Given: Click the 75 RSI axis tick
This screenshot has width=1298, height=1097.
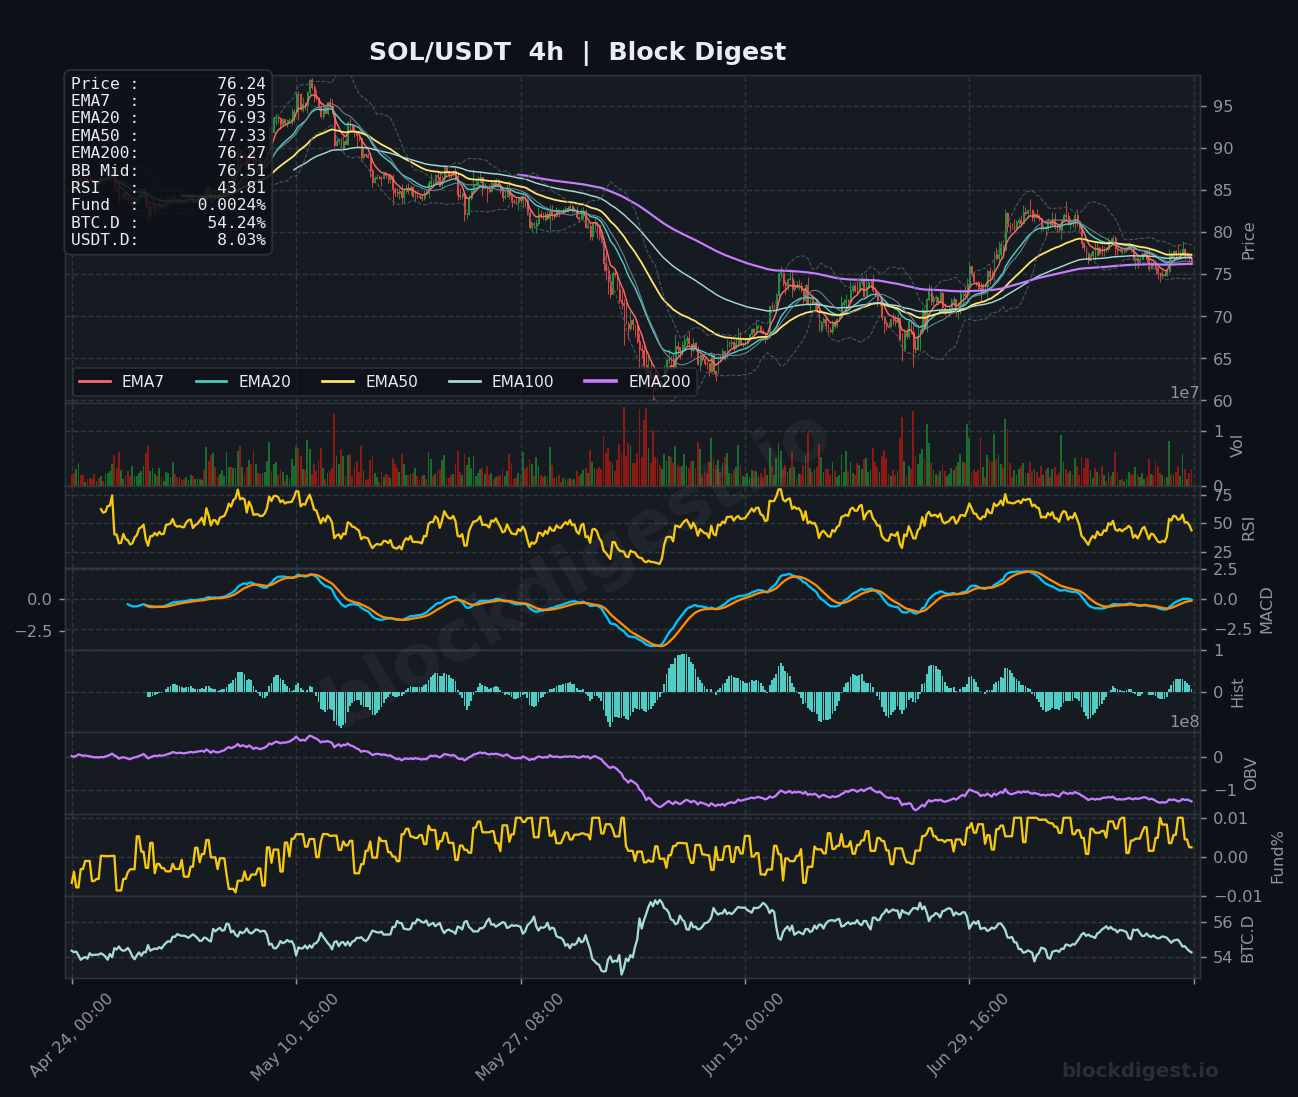Looking at the screenshot, I should [x=1223, y=496].
